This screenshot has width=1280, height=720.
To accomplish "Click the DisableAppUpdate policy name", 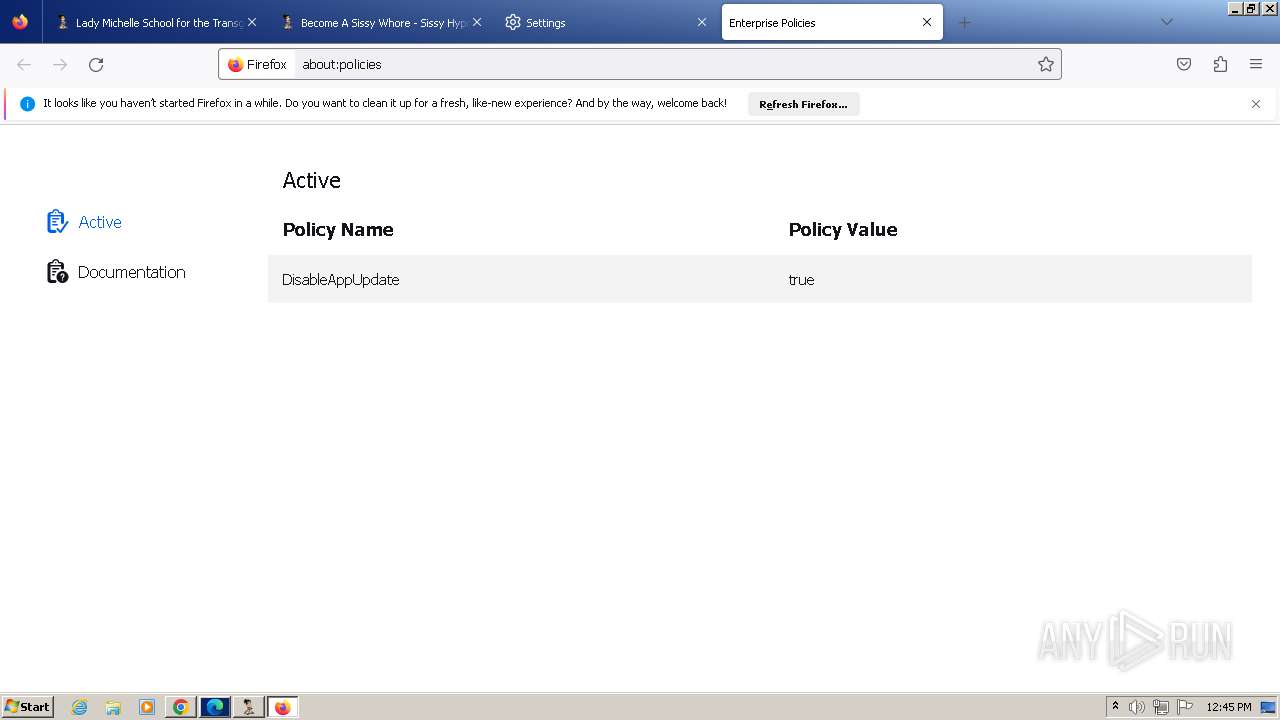I will pyautogui.click(x=340, y=280).
